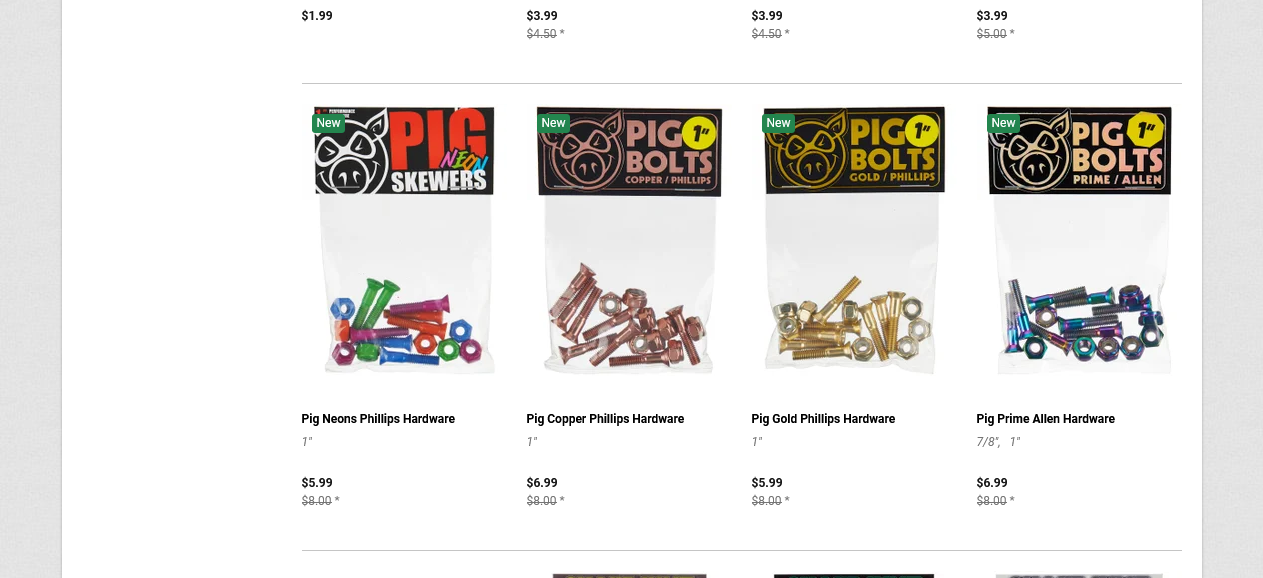This screenshot has width=1263, height=578.
Task: Click the New badge on Neons Skewers
Action: point(329,123)
